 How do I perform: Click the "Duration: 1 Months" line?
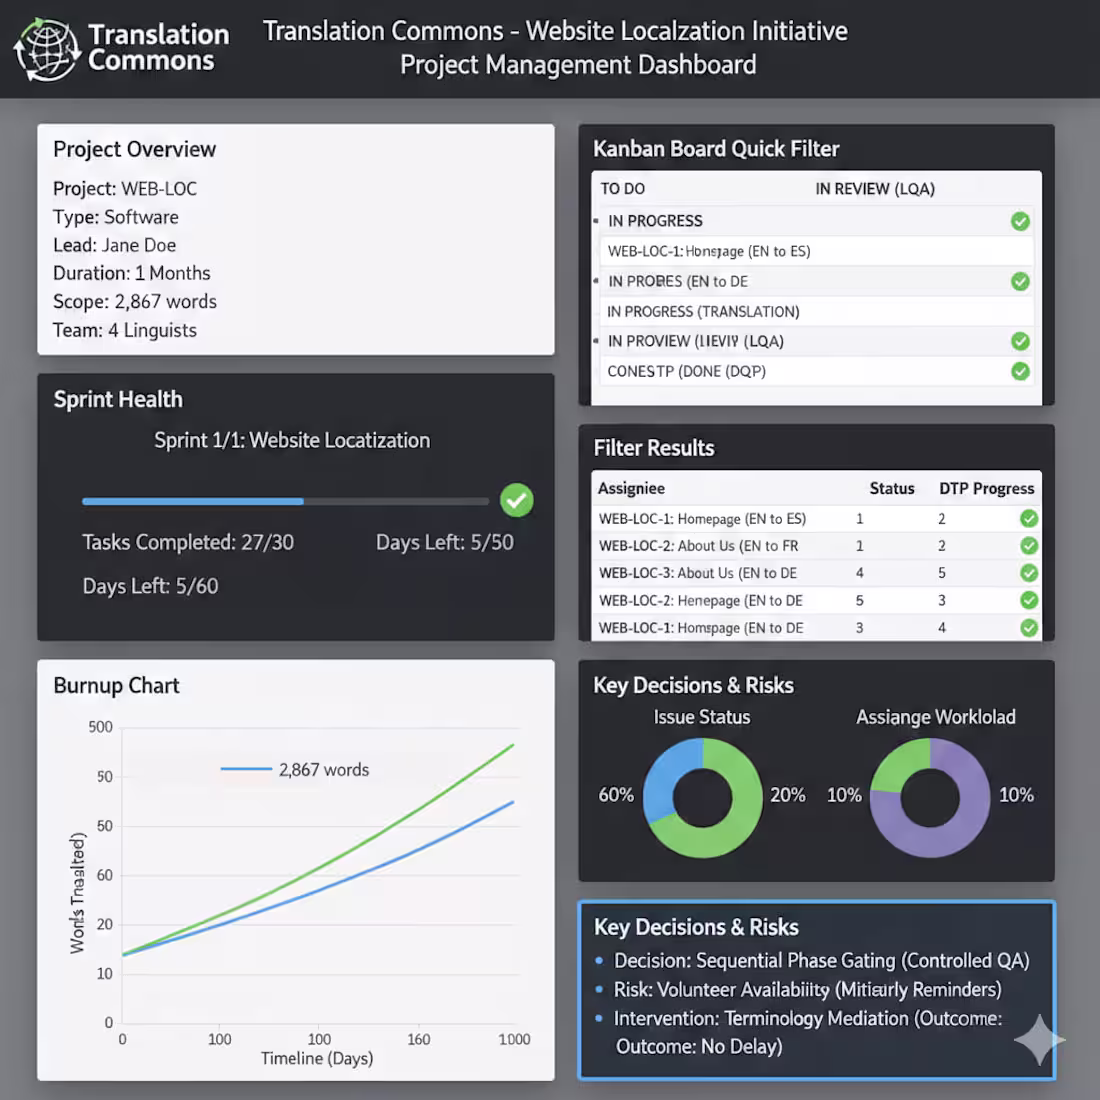pyautogui.click(x=132, y=273)
